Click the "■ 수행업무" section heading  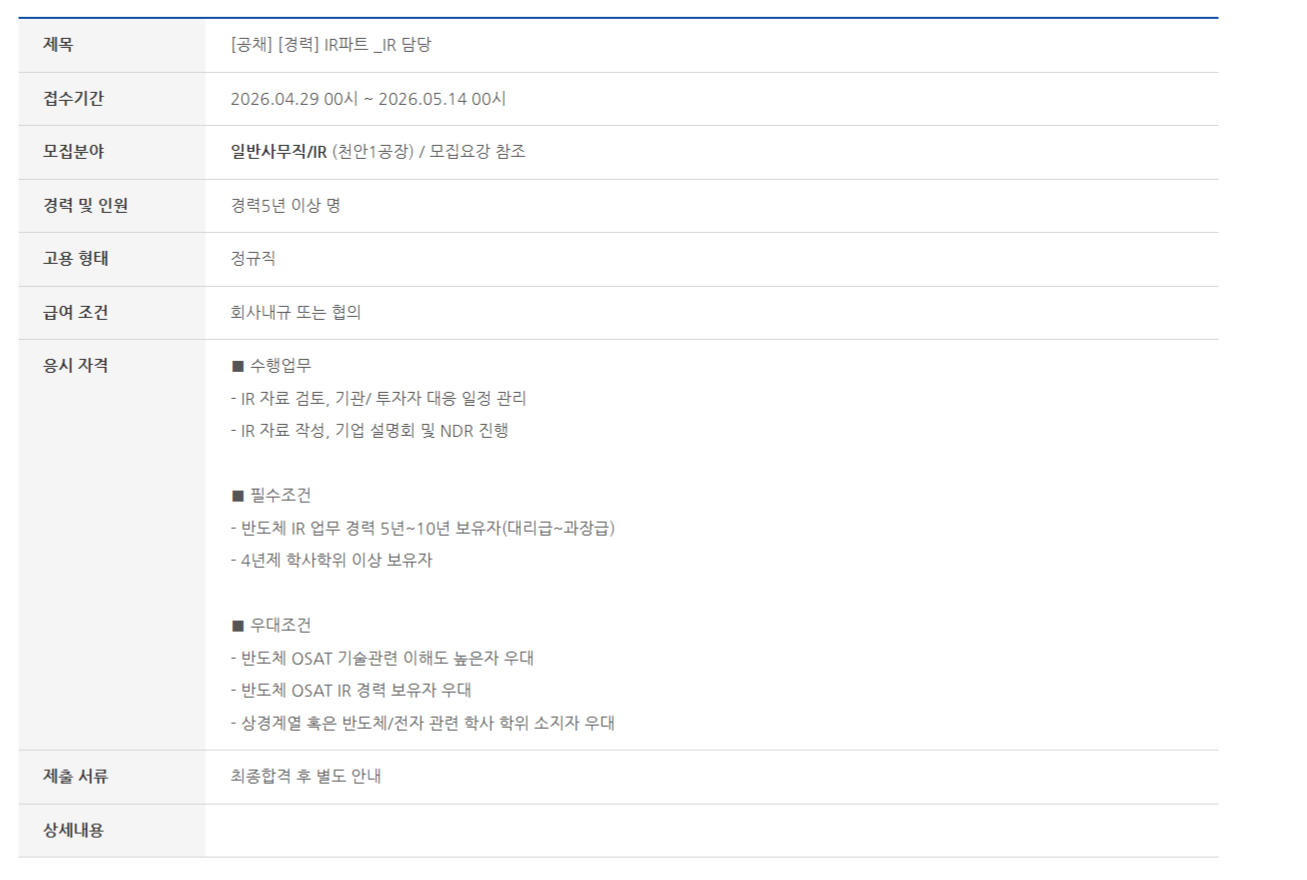pos(271,366)
